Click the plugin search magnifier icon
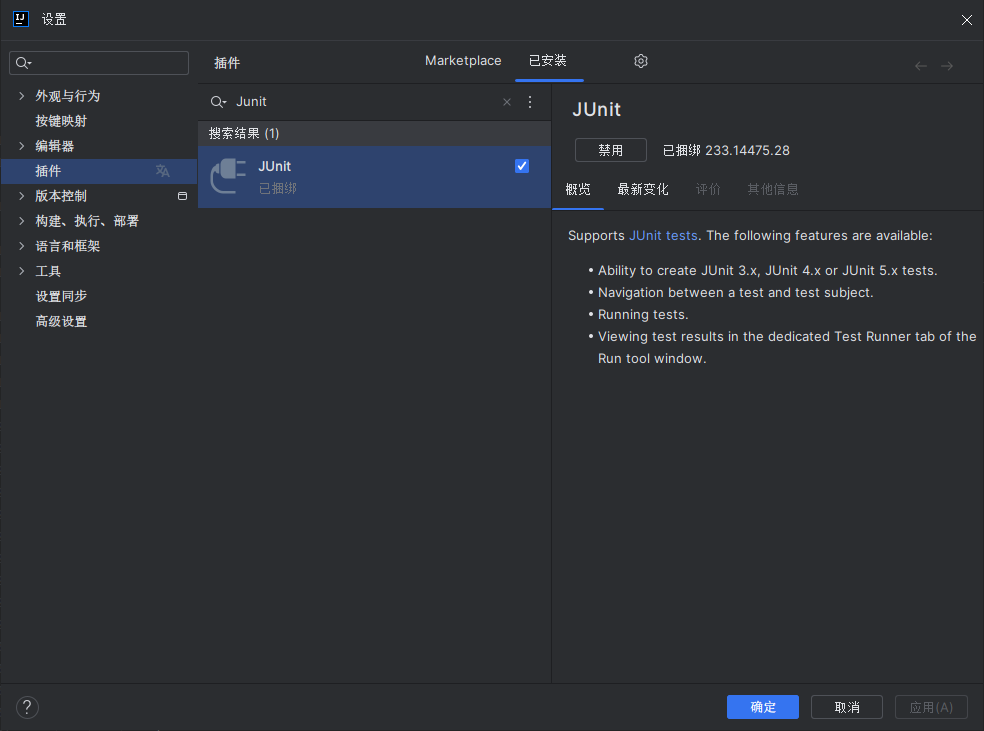The width and height of the screenshot is (984, 731). [x=217, y=102]
